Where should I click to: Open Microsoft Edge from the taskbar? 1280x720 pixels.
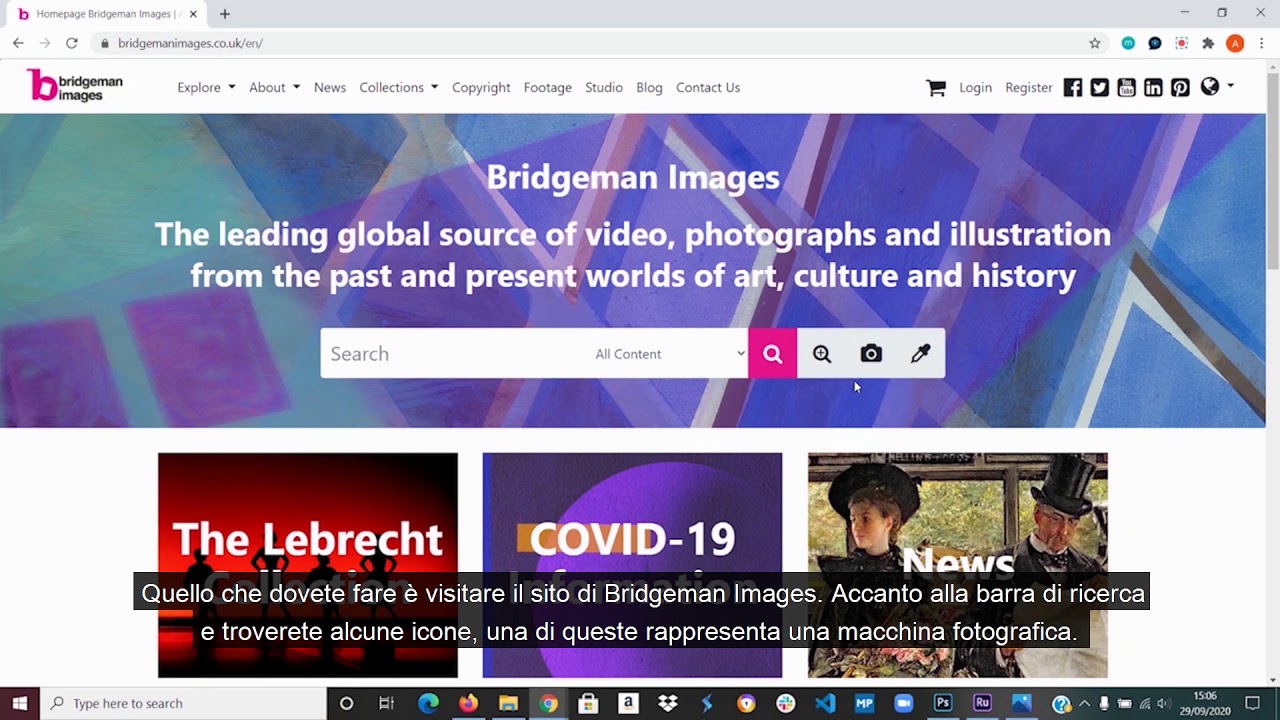428,703
